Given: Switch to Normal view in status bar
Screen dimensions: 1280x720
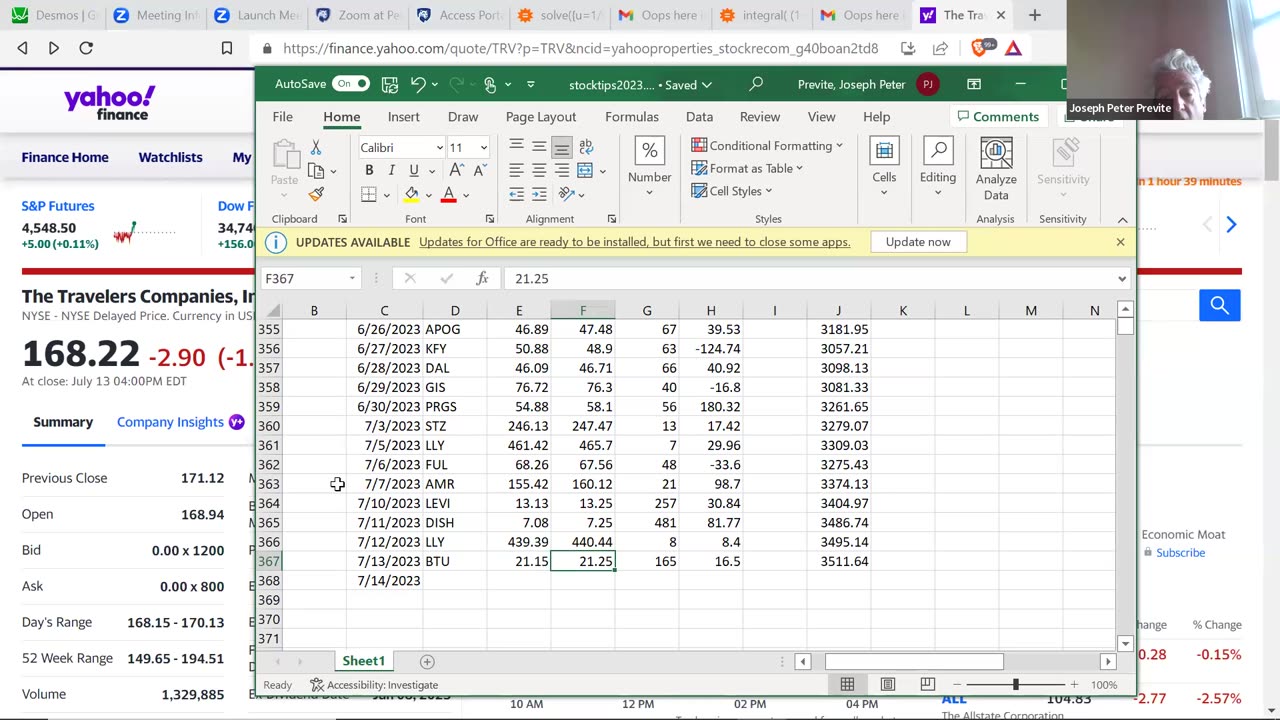Looking at the screenshot, I should point(847,685).
